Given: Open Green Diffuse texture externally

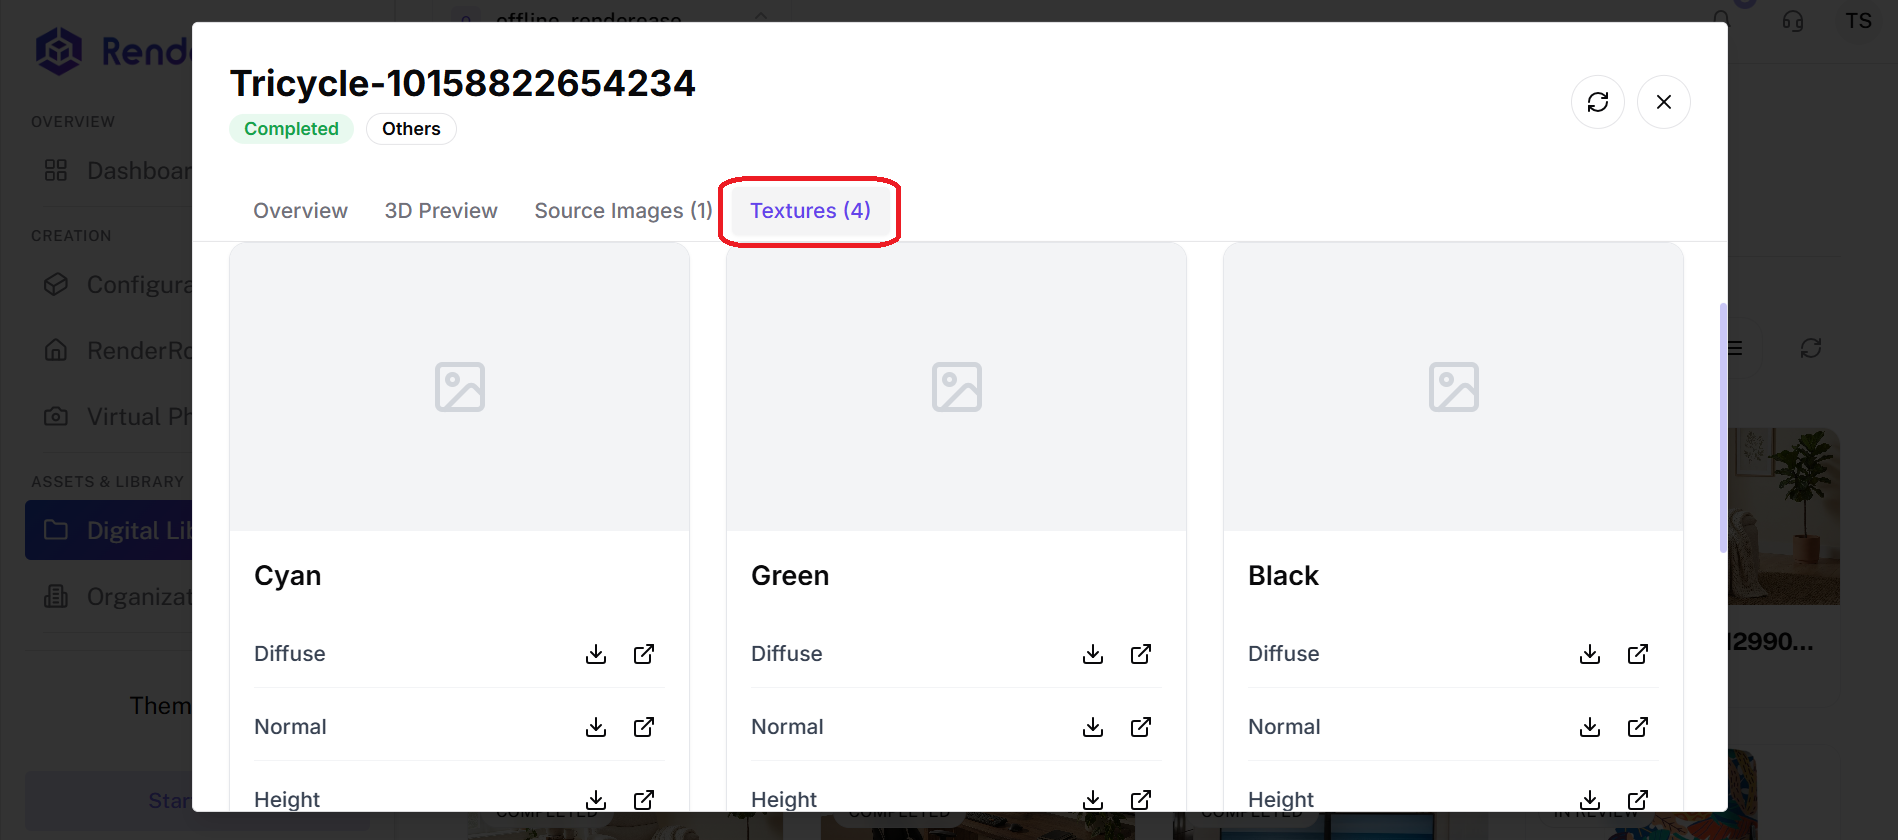Looking at the screenshot, I should pyautogui.click(x=1141, y=654).
